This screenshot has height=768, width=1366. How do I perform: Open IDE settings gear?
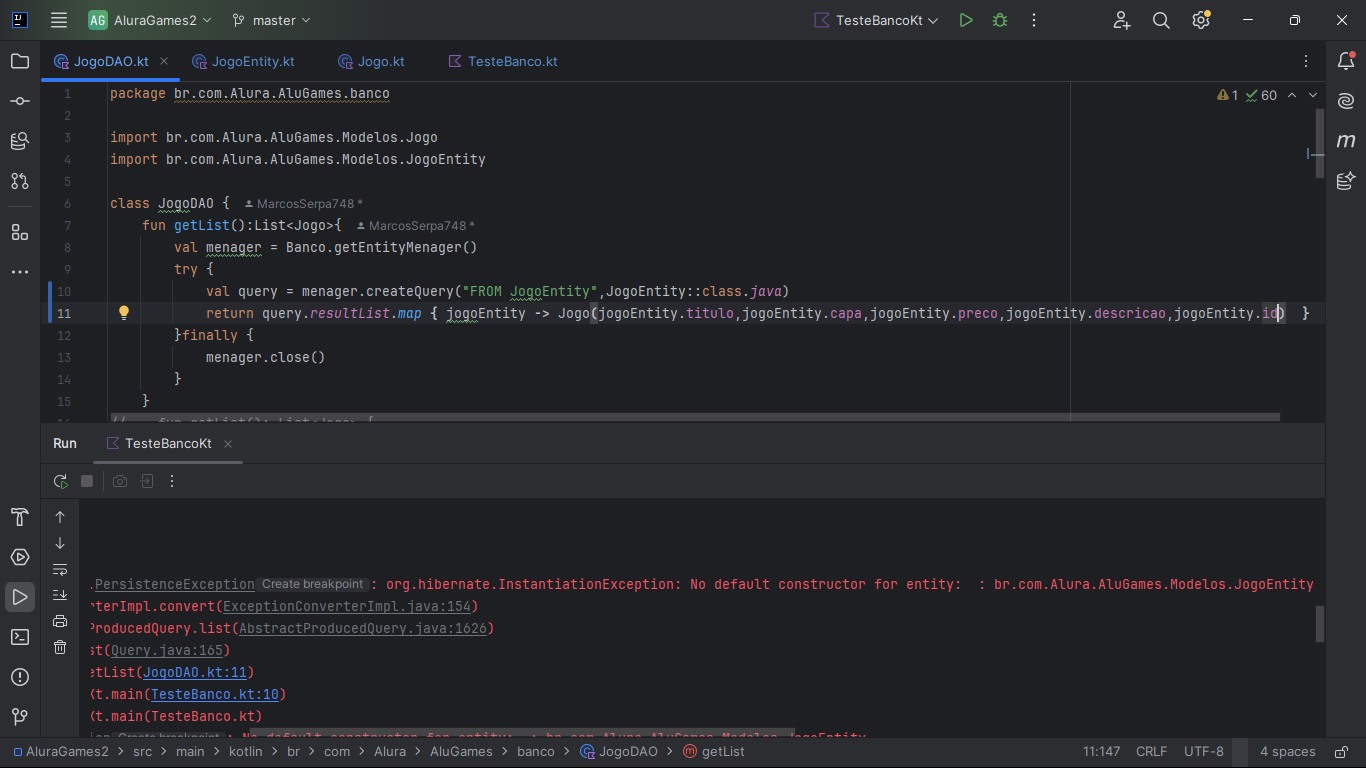tap(1201, 20)
